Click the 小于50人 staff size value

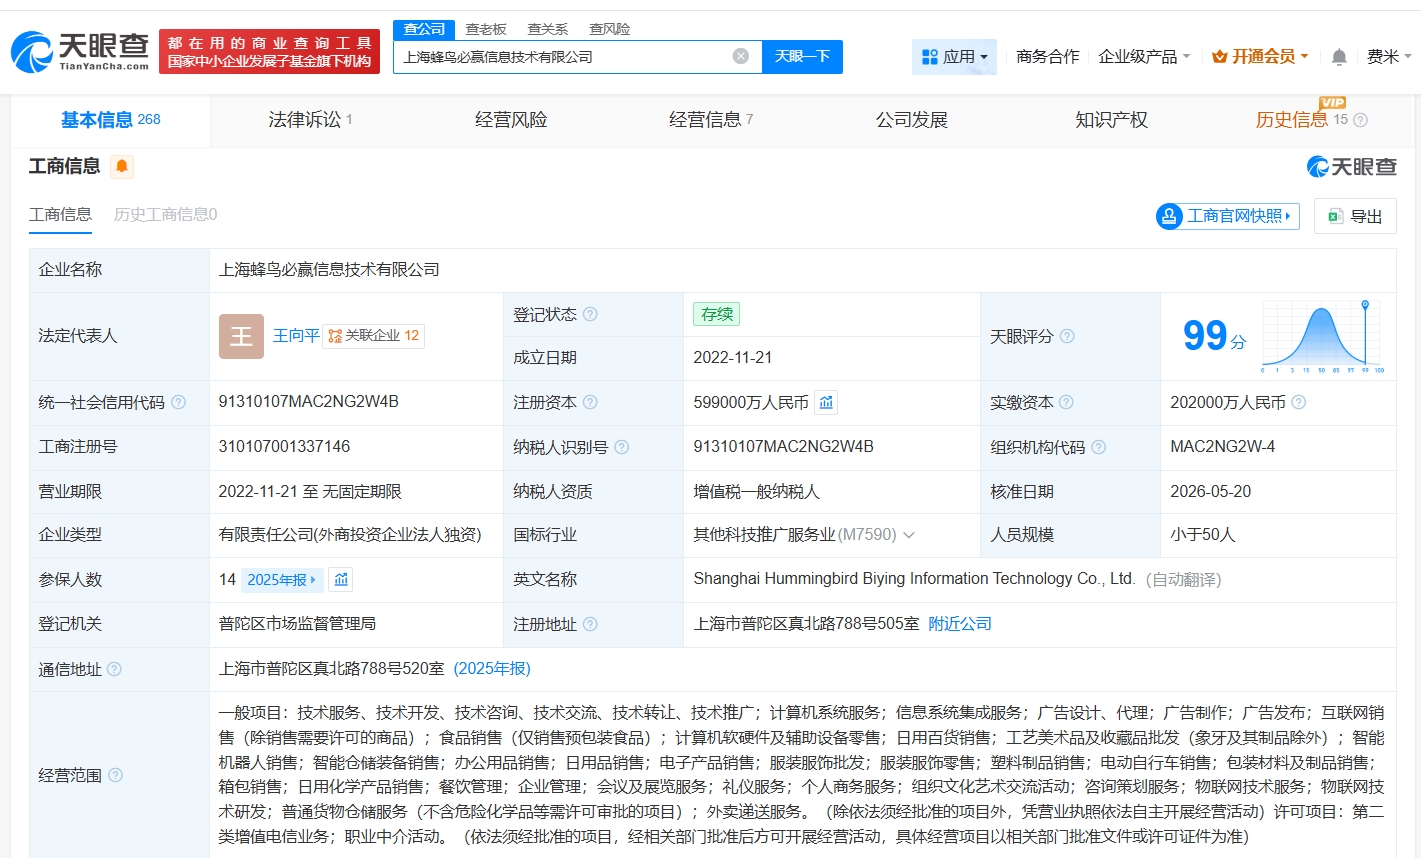coord(1202,534)
